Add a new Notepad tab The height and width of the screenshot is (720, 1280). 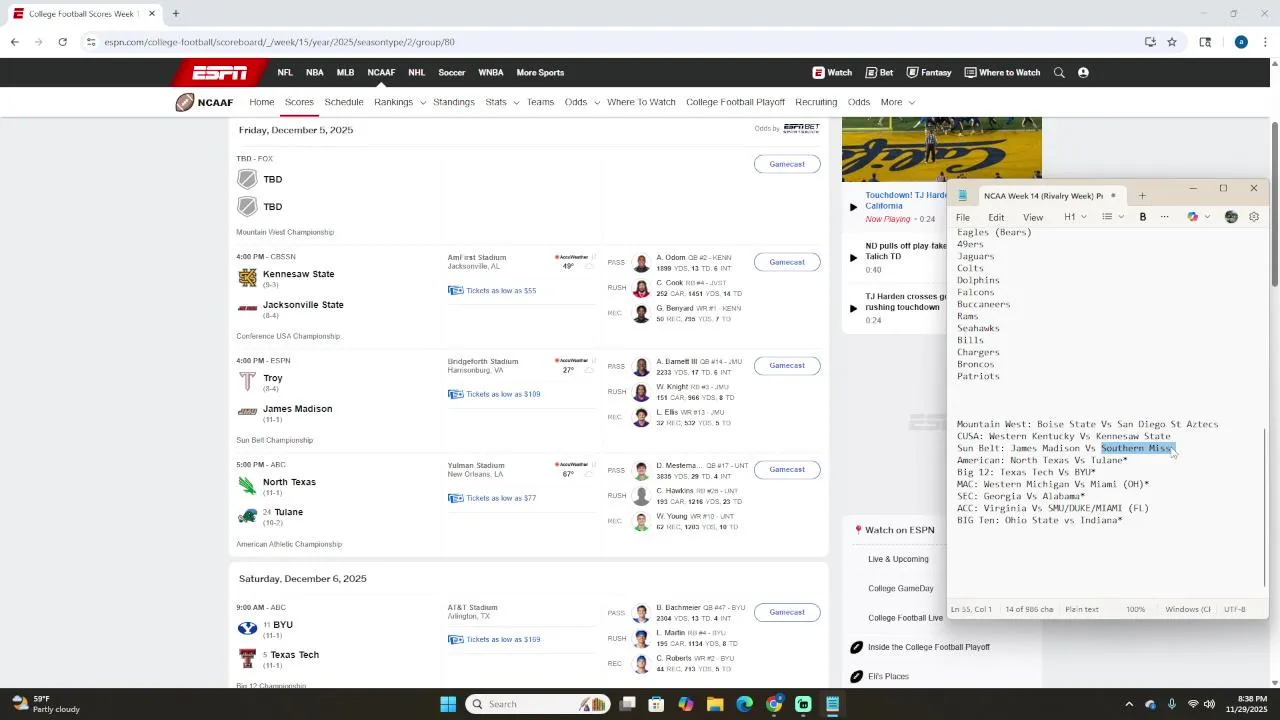coord(1142,196)
